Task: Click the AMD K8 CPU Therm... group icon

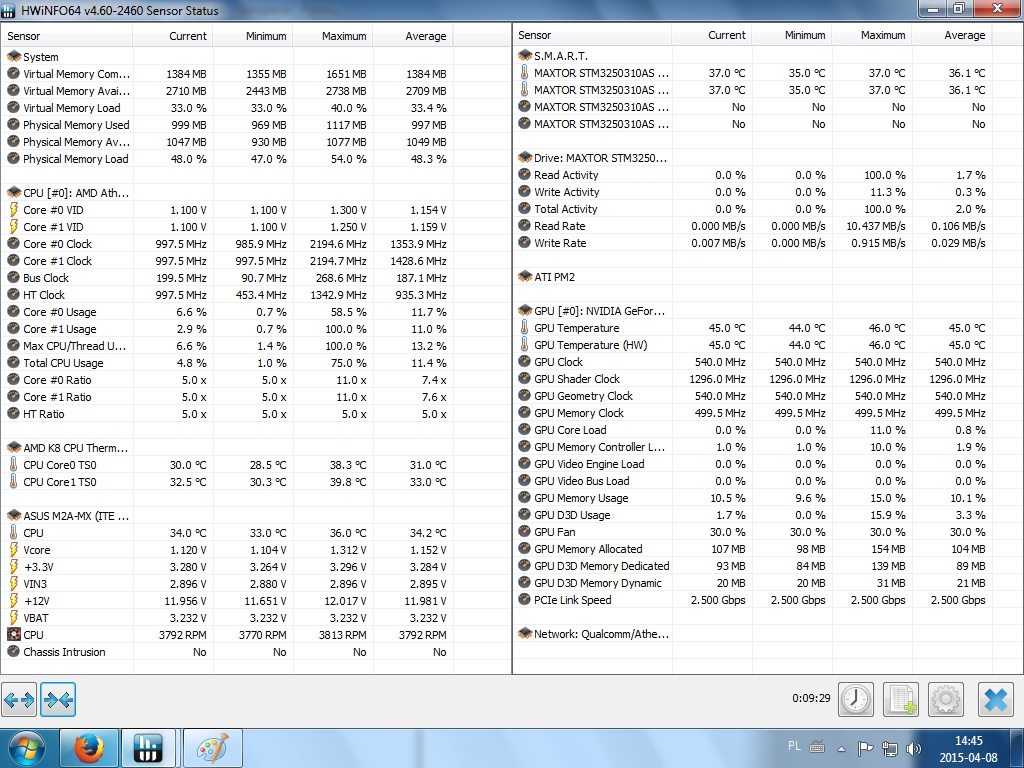Action: click(14, 447)
